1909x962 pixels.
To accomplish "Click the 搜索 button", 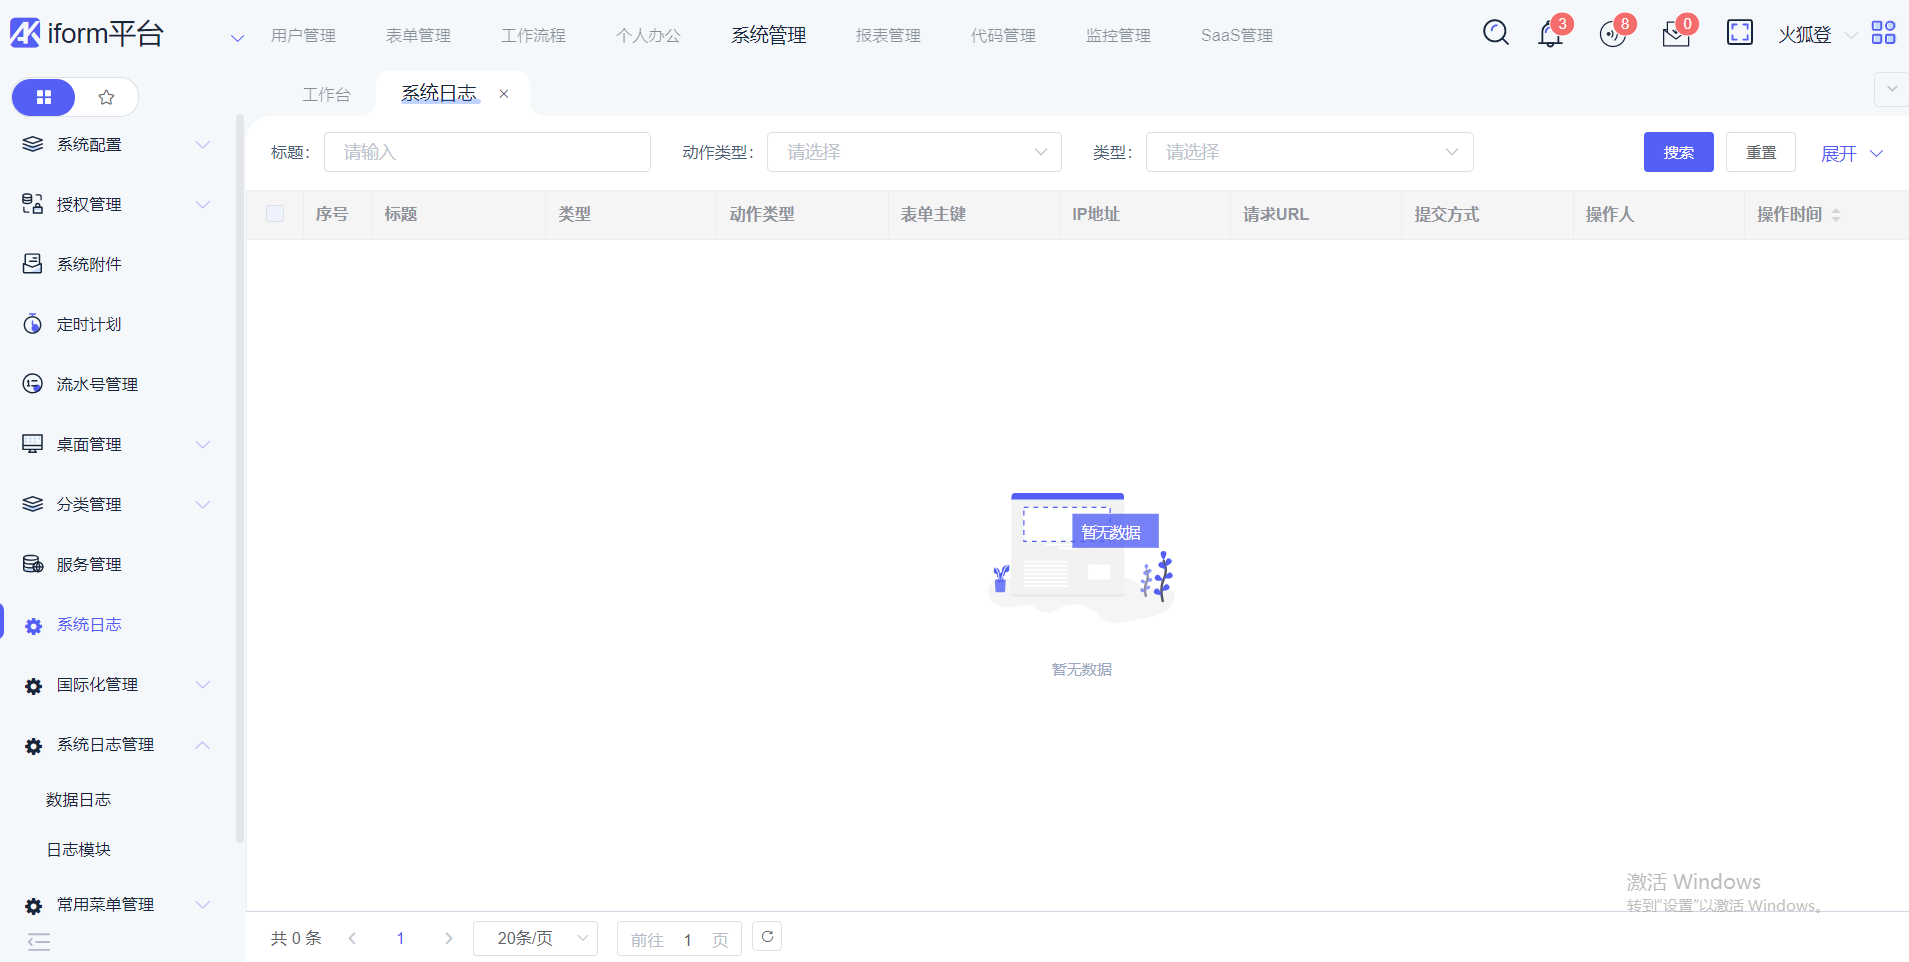I will point(1678,152).
